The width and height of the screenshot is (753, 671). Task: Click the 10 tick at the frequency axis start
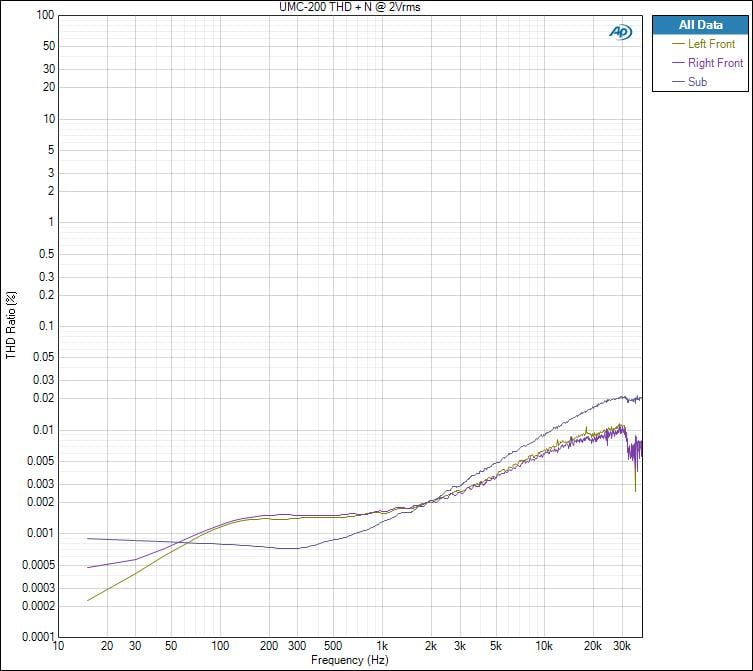[58, 646]
